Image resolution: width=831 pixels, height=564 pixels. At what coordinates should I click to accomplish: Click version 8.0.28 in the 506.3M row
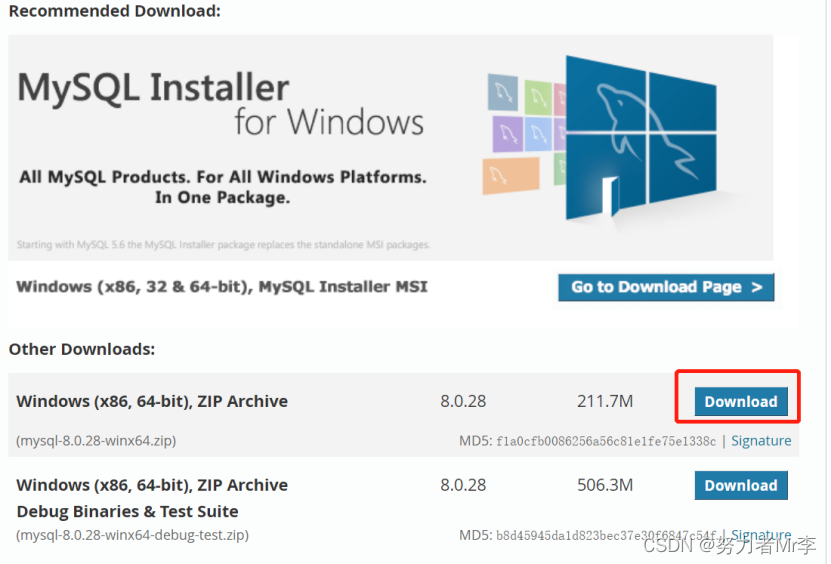click(463, 485)
